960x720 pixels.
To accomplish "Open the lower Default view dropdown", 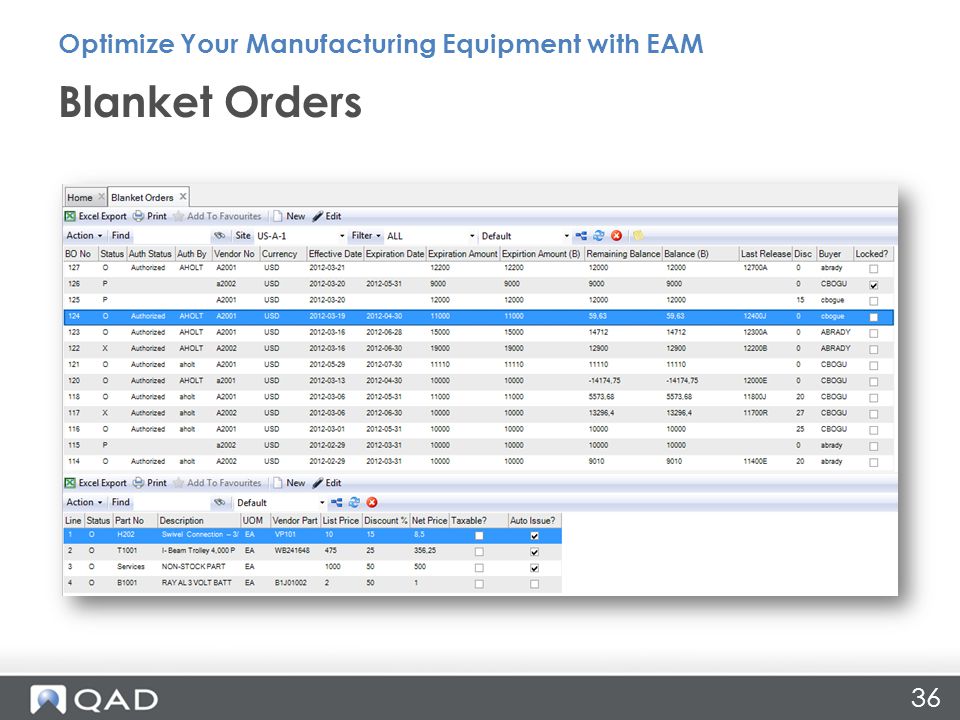I will pyautogui.click(x=322, y=503).
